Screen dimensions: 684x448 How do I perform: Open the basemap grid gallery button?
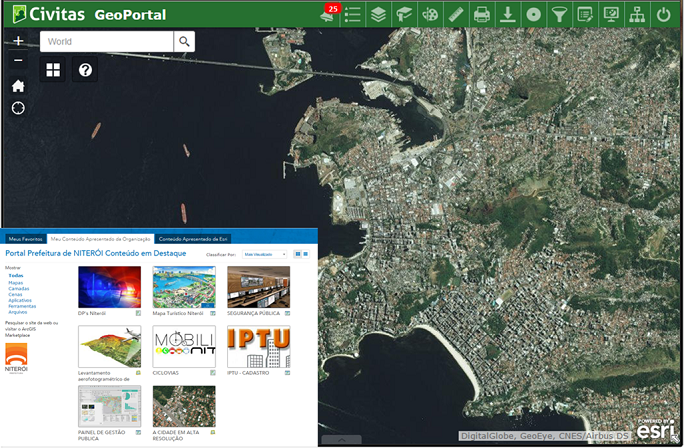[x=53, y=69]
